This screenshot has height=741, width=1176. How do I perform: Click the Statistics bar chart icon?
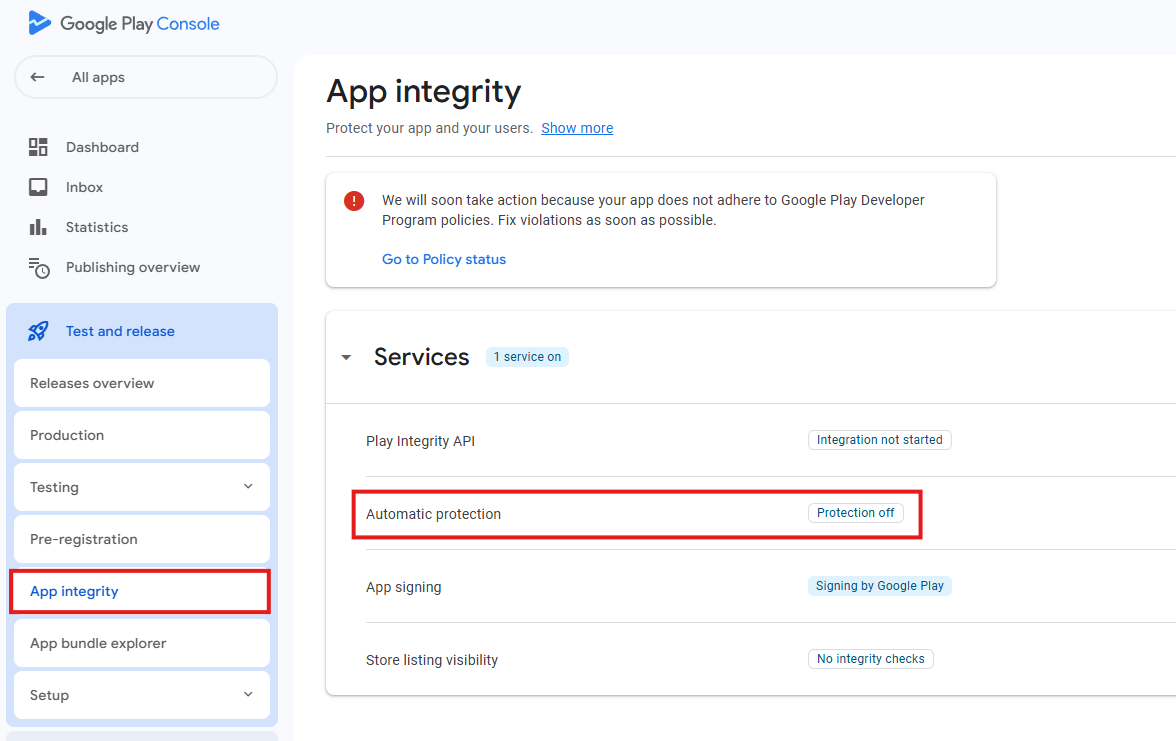click(38, 226)
